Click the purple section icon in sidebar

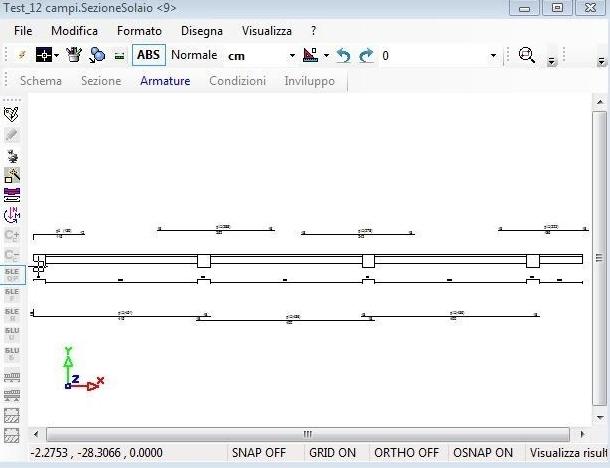click(12, 194)
